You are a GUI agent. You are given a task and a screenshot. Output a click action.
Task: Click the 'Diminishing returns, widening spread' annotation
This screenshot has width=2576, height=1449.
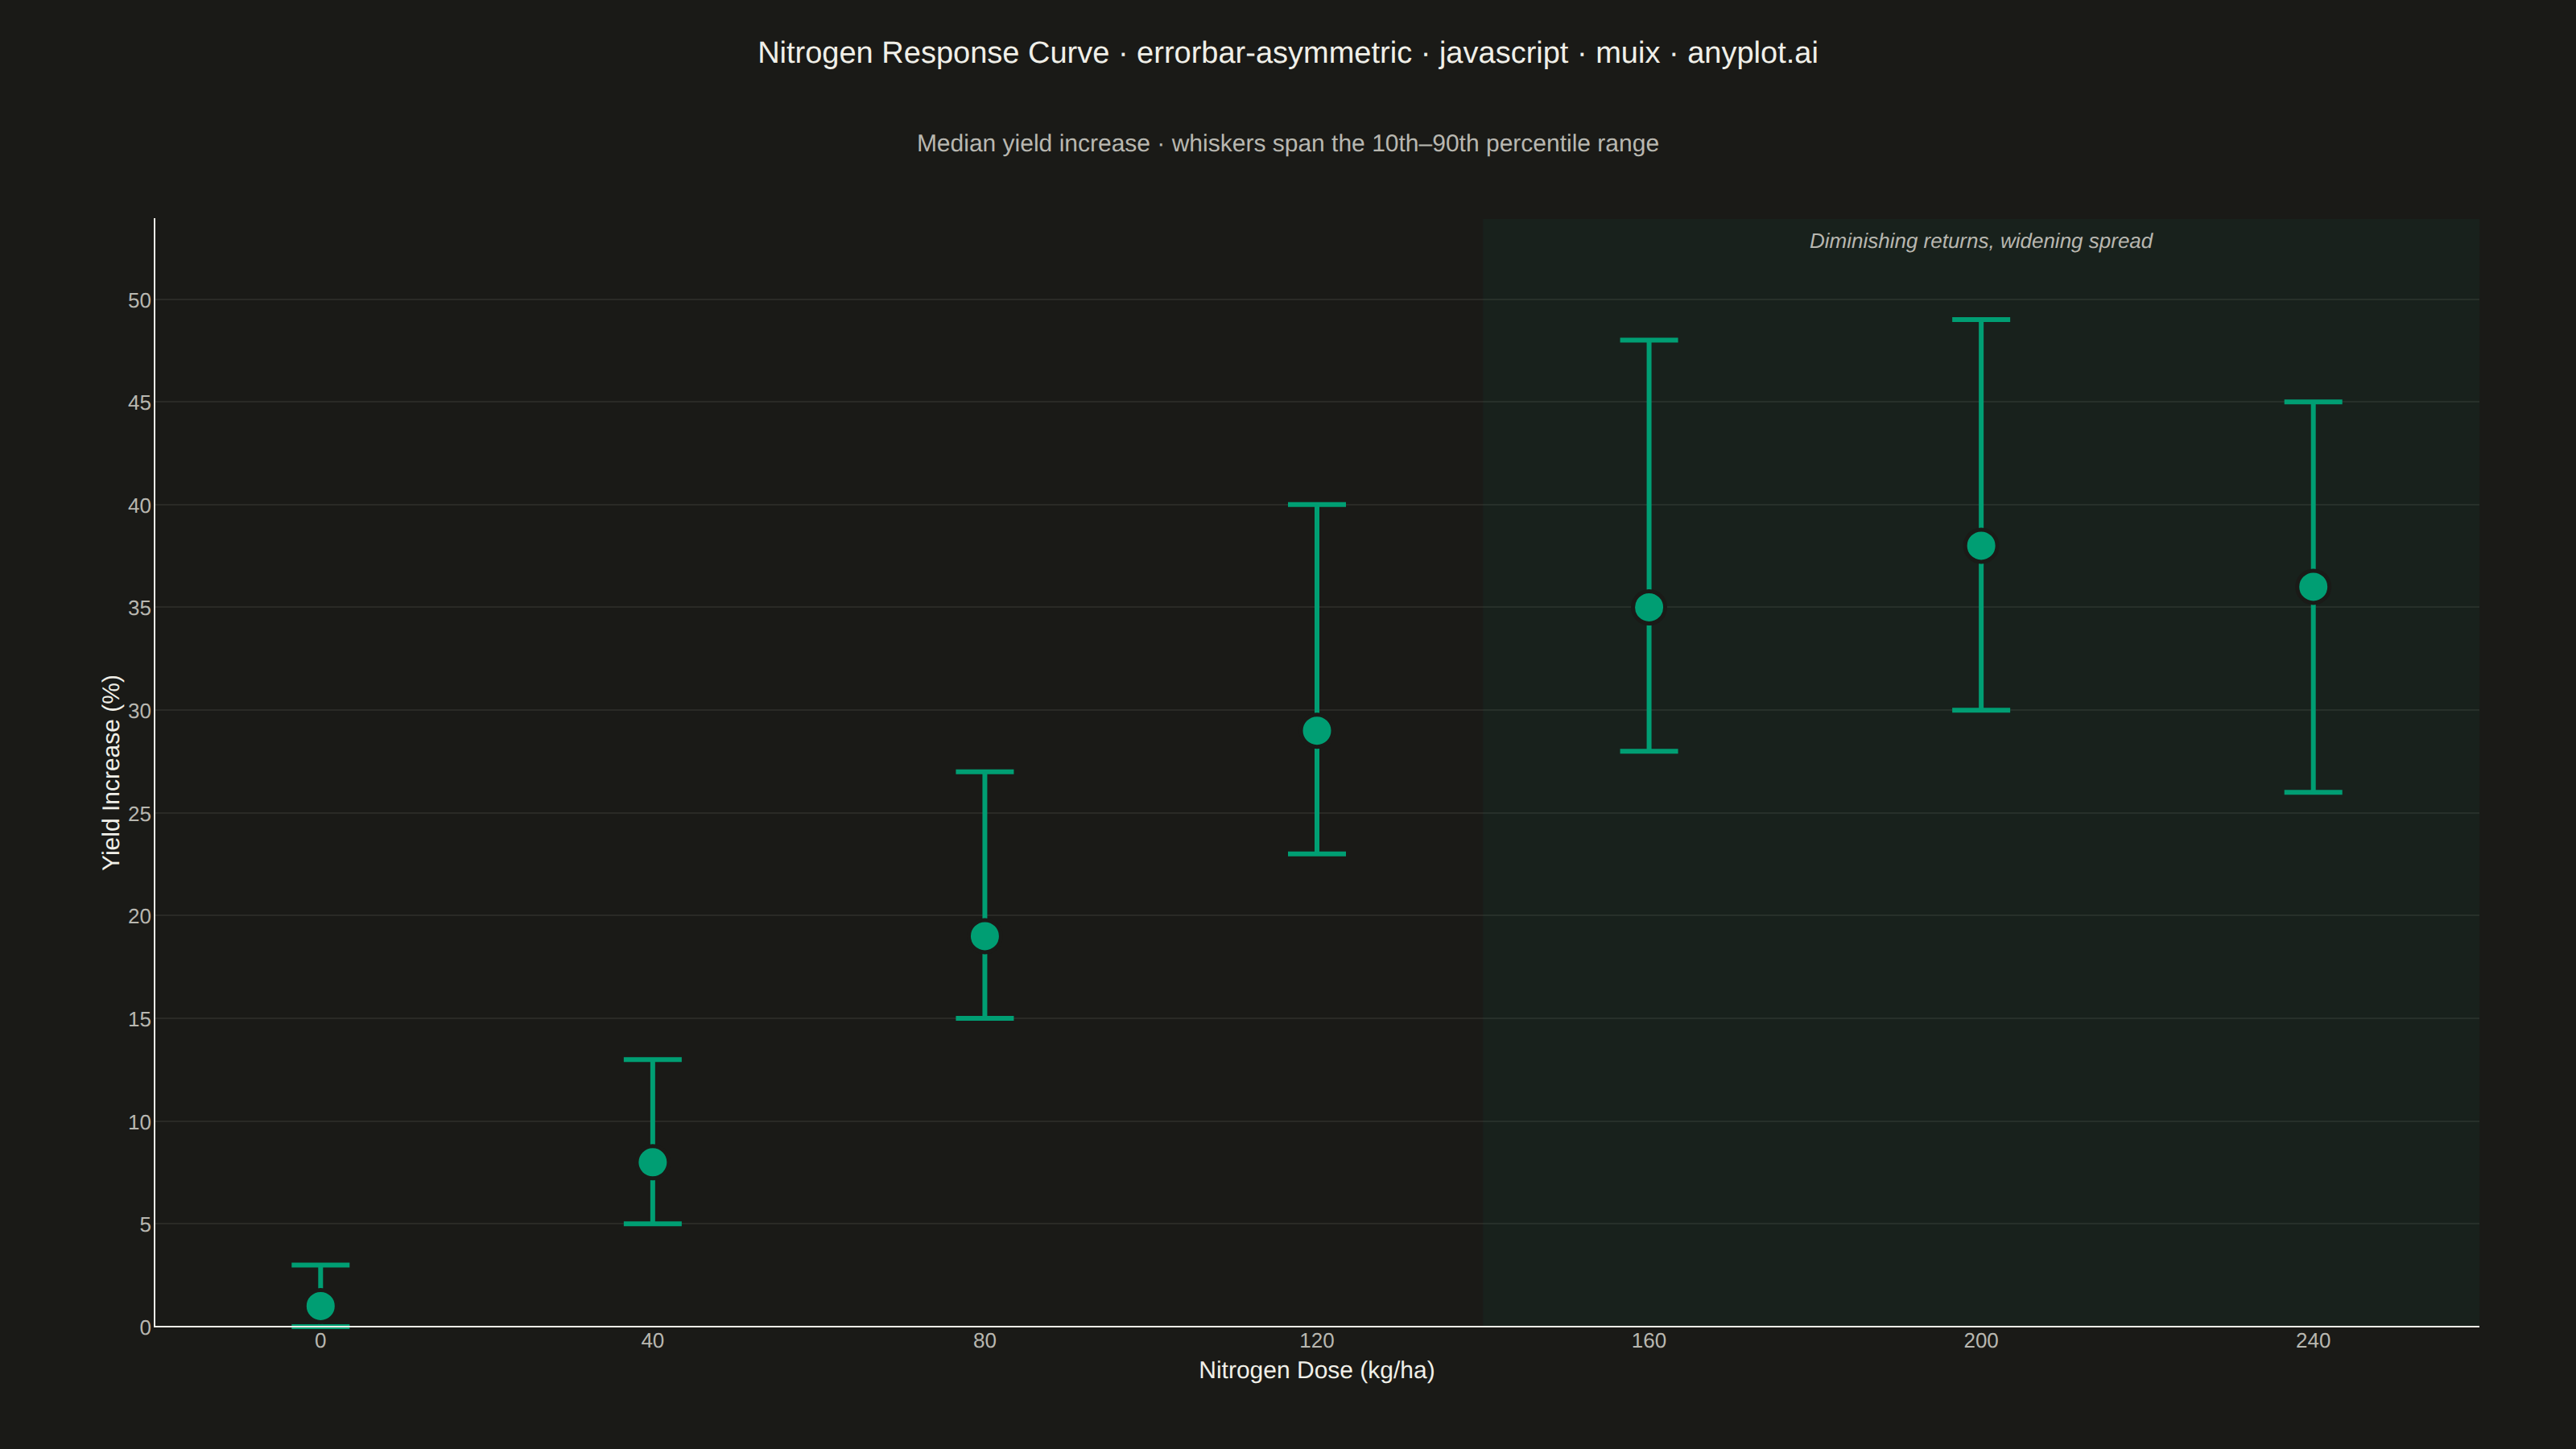[x=1981, y=241]
